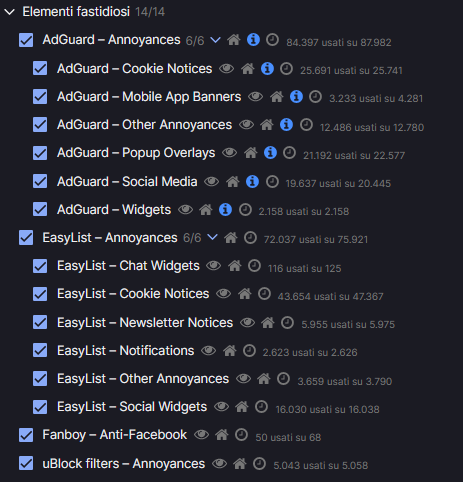Disable EasyList – Newsletter Notices checkbox
The image size is (463, 482).
coord(40,322)
